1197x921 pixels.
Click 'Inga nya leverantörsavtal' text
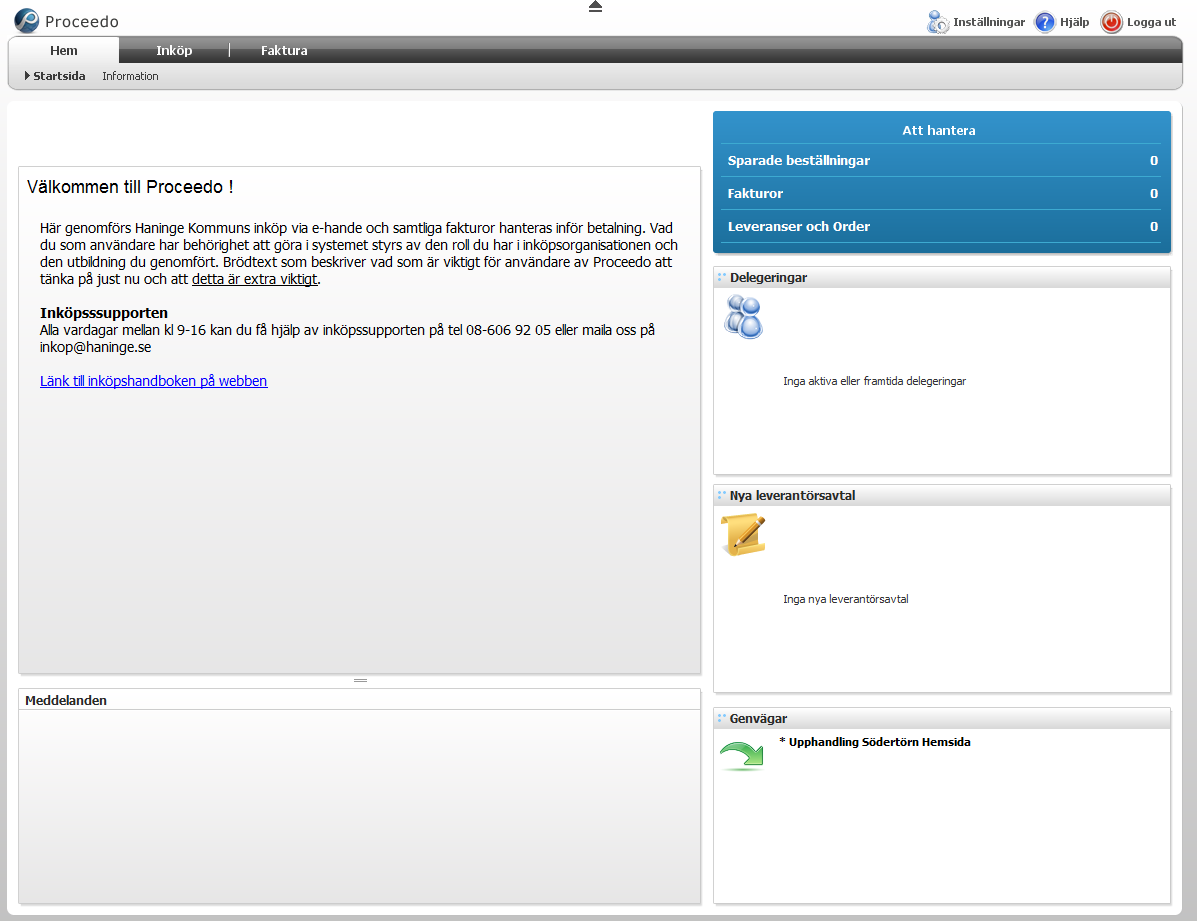[845, 599]
